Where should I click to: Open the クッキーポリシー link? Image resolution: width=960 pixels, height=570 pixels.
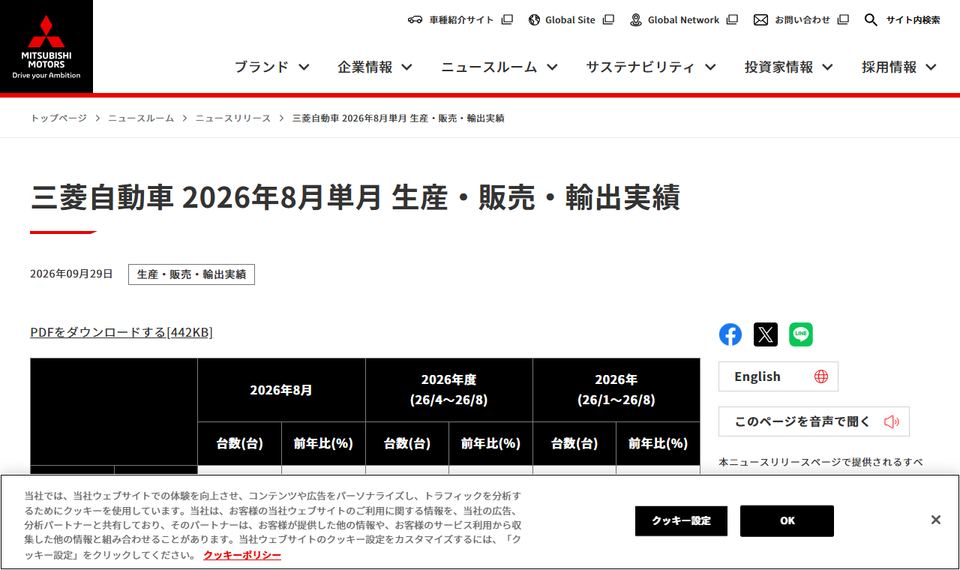(242, 555)
